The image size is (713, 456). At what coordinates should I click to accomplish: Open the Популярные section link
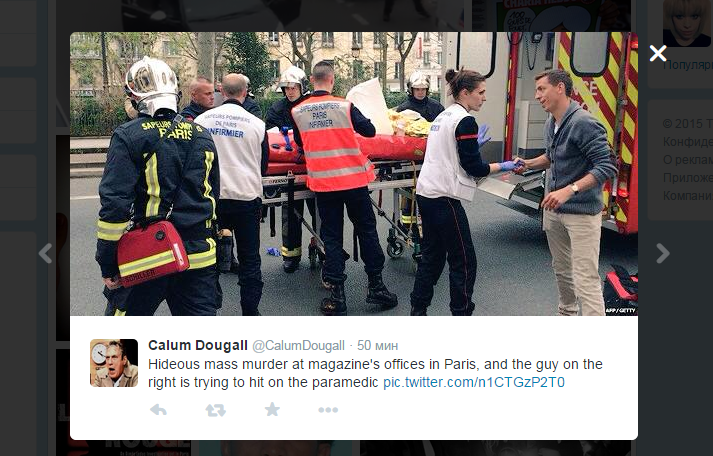point(688,65)
